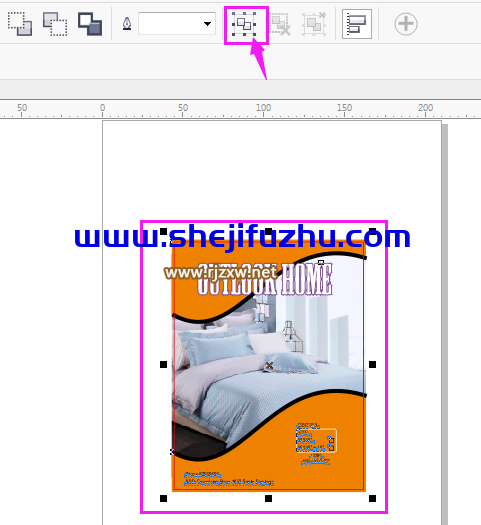Click the 0 mark on the horizontal ruler
Image resolution: width=481 pixels, height=525 pixels.
(x=102, y=108)
